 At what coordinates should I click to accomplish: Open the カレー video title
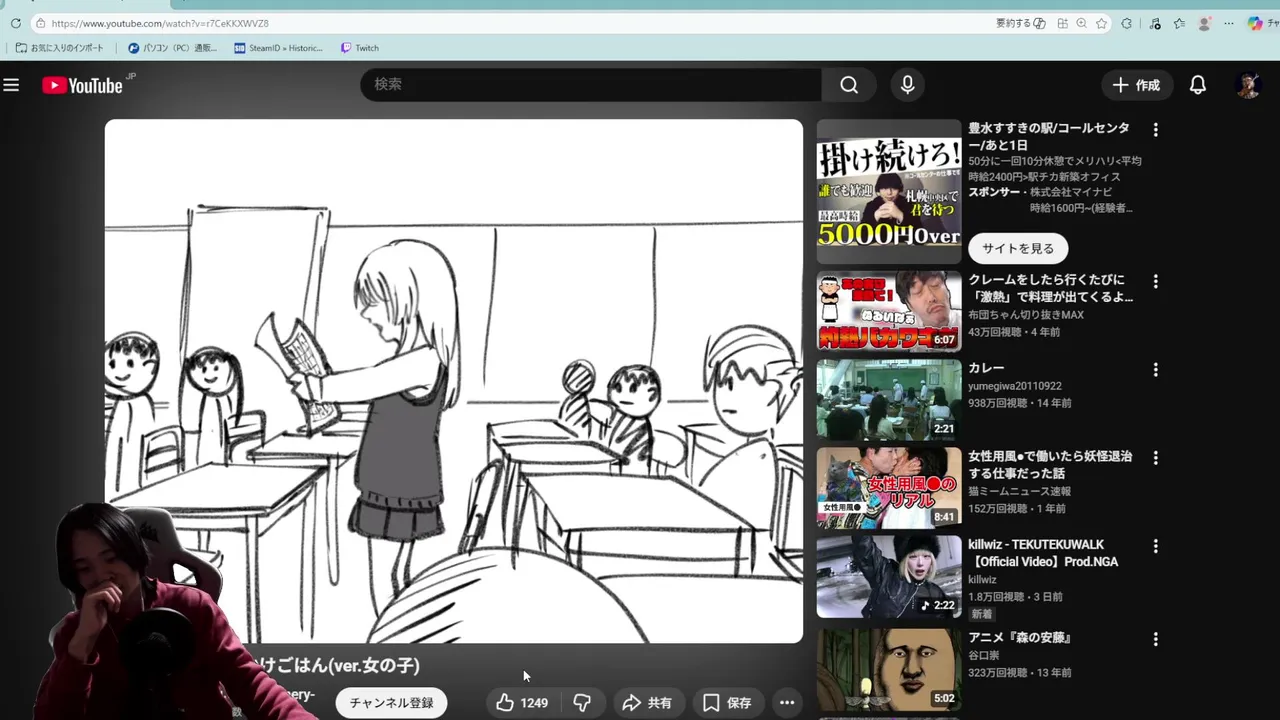(986, 368)
